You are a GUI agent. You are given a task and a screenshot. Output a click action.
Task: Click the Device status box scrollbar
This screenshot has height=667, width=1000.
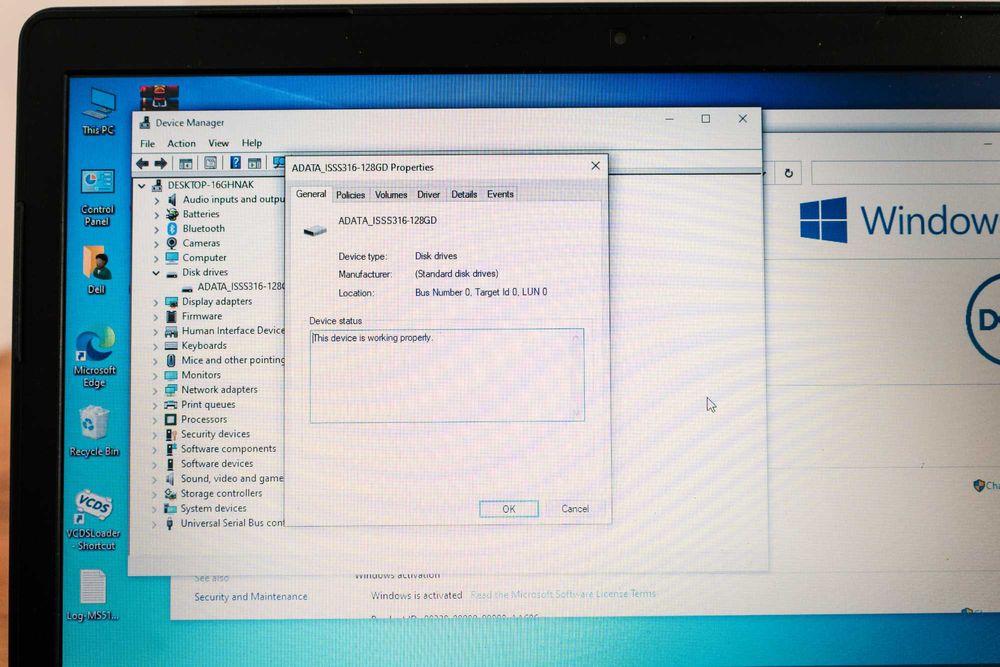point(577,376)
